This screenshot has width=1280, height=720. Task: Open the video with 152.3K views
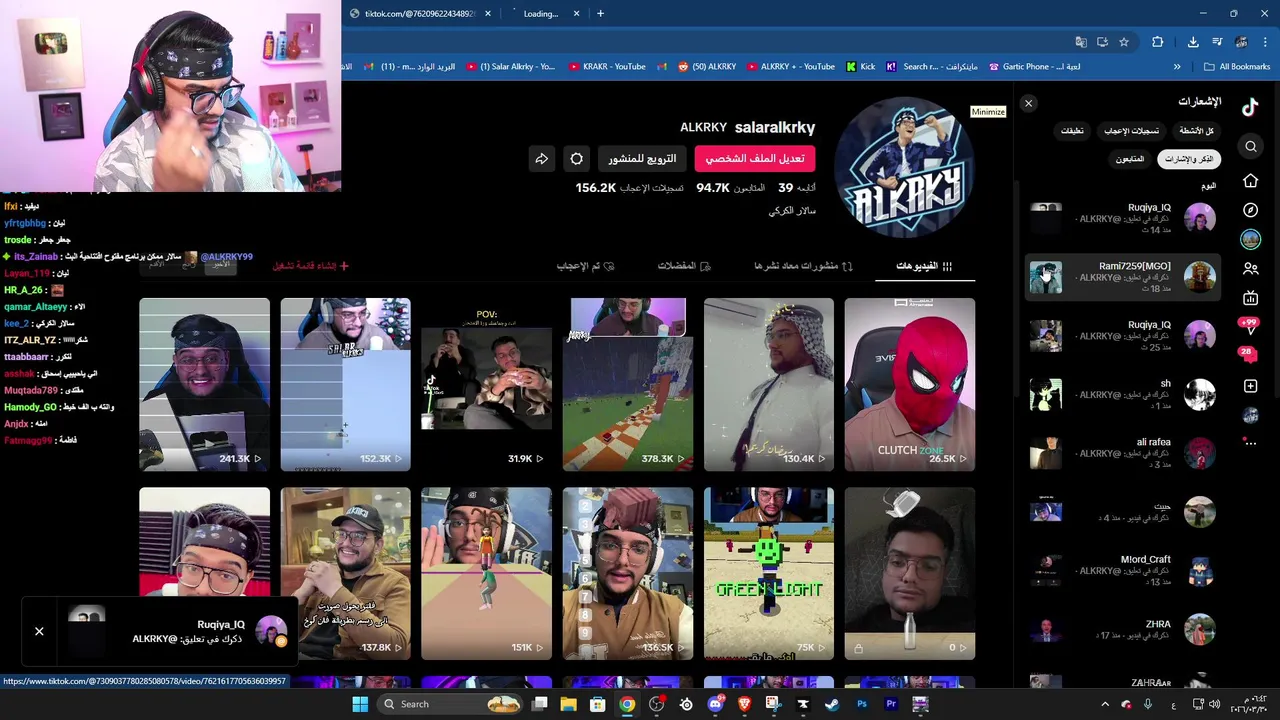pos(346,384)
